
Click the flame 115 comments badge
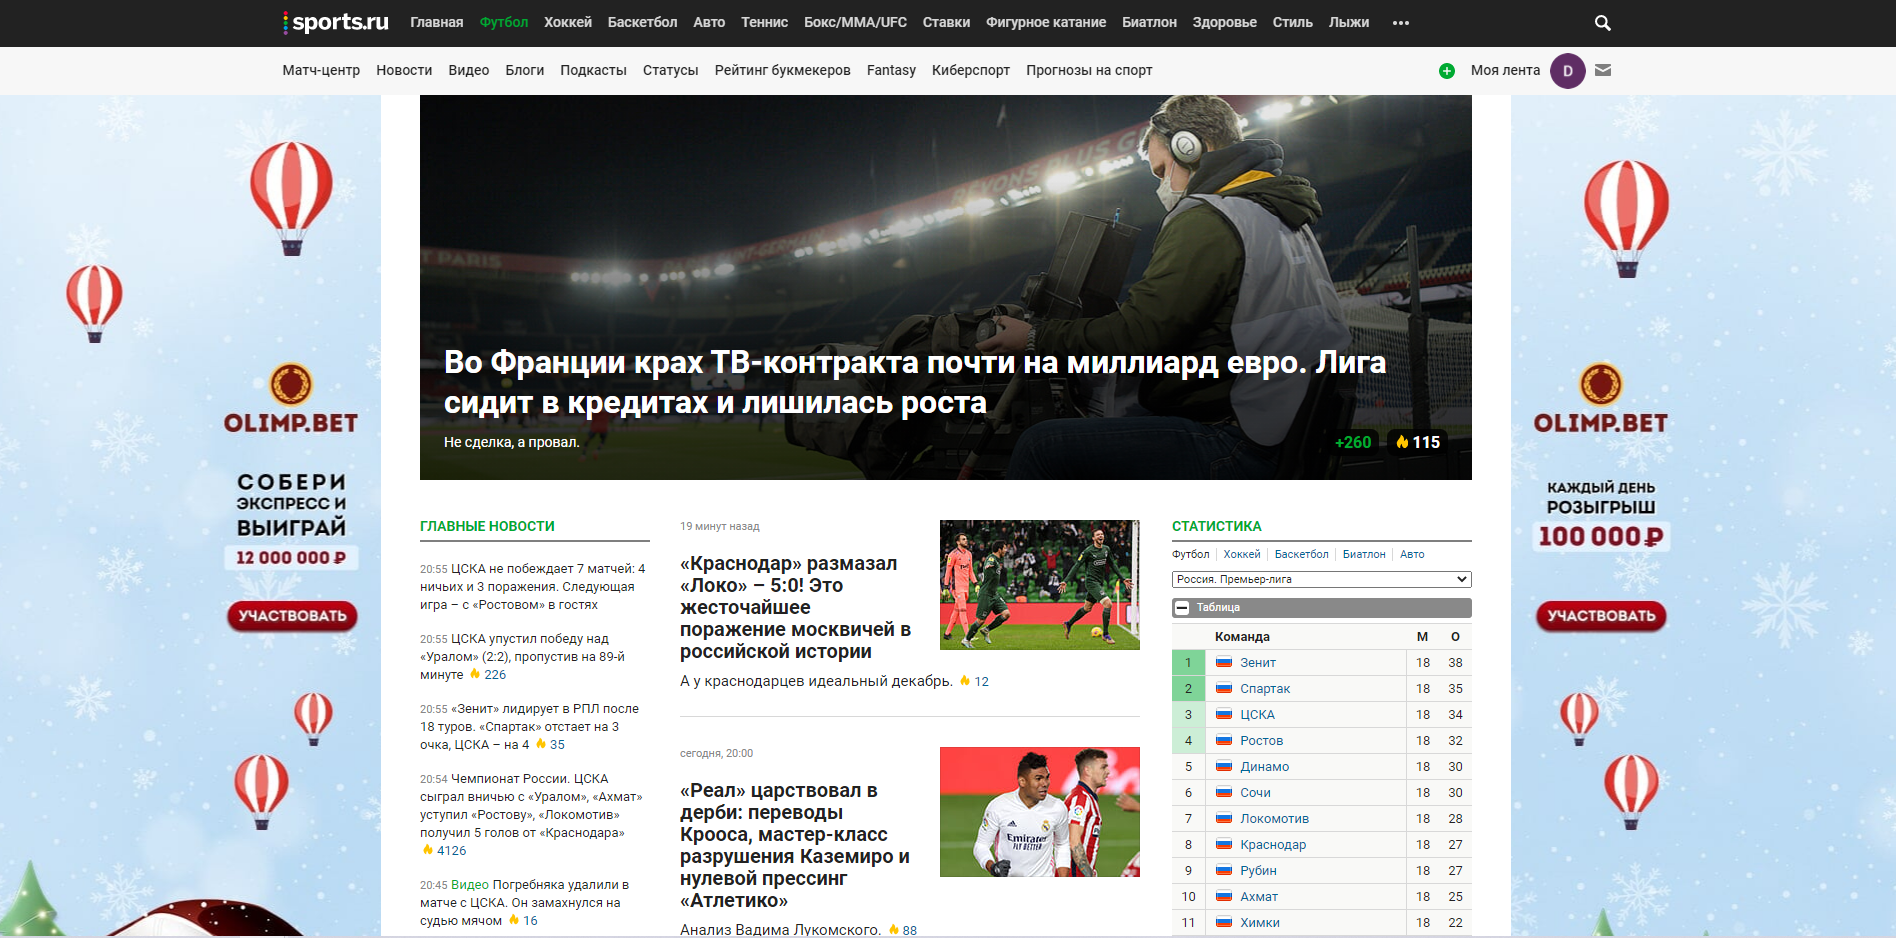(1417, 442)
